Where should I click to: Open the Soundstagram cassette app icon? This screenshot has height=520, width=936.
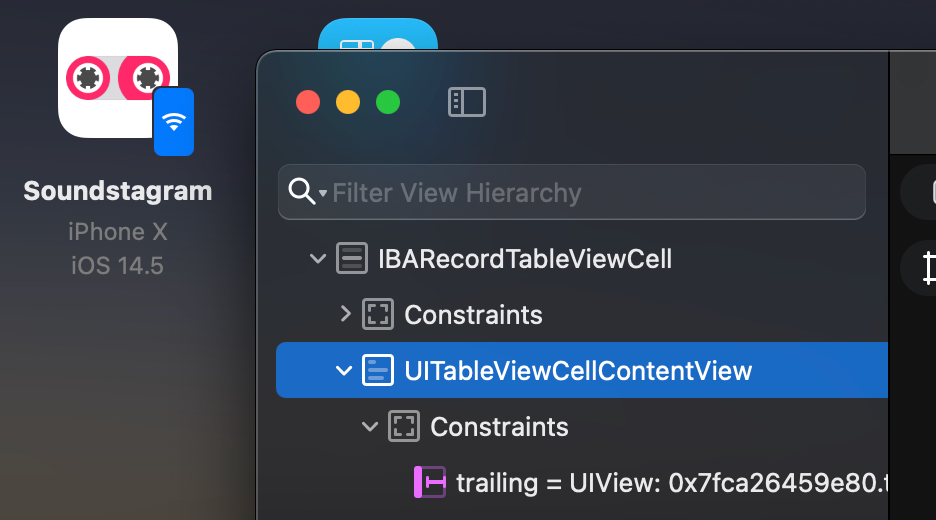click(110, 76)
